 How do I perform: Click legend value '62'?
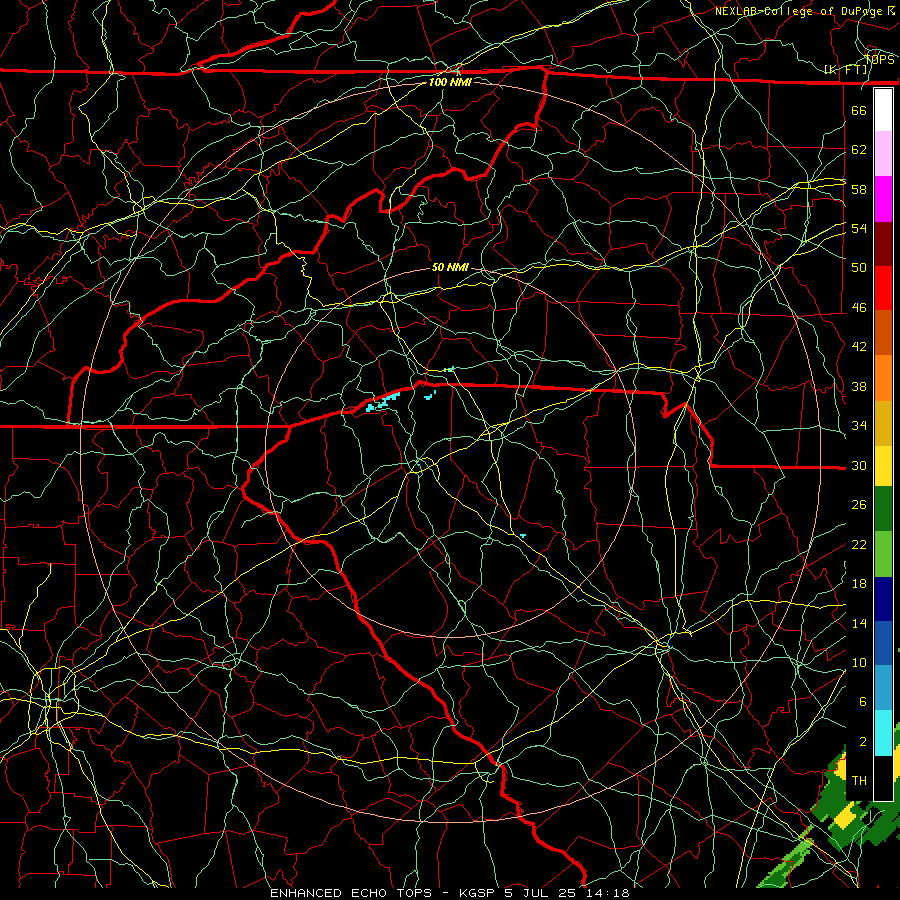(x=859, y=150)
